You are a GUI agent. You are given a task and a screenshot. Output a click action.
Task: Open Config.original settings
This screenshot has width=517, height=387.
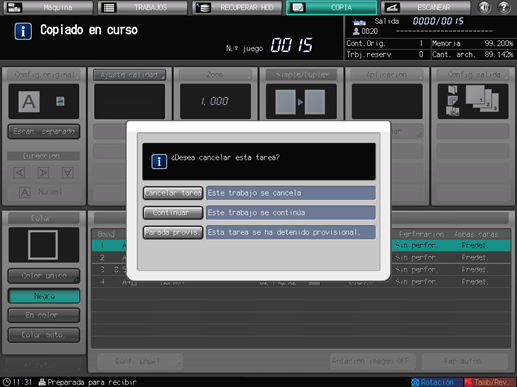pos(44,75)
